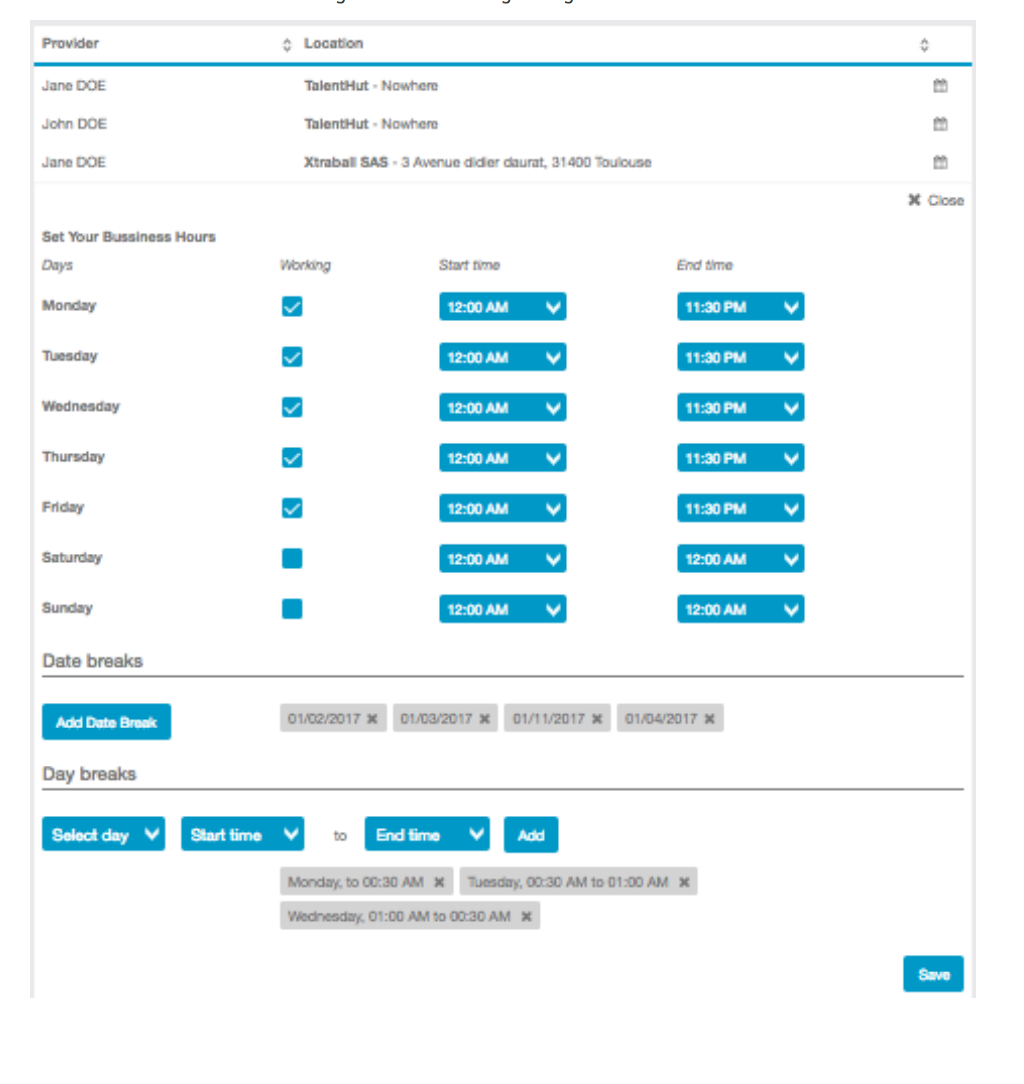This screenshot has width=1024, height=1084.
Task: Click the Add Date Break button
Action: coord(106,722)
